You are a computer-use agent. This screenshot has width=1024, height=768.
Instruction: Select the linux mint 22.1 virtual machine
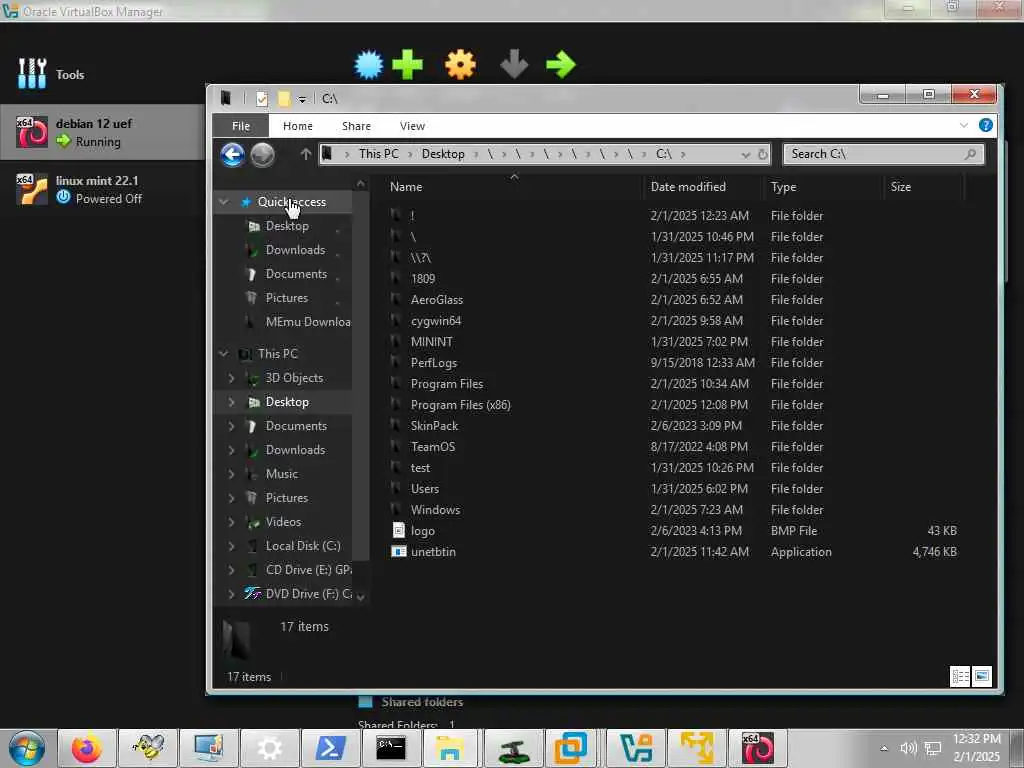[x=103, y=189]
